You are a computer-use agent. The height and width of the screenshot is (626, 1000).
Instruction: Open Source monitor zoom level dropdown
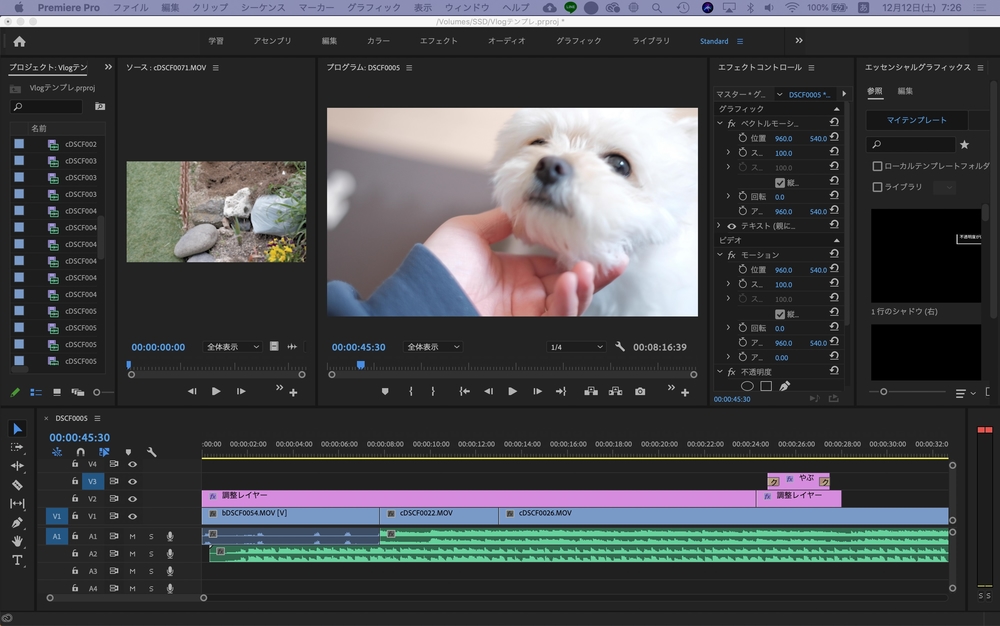click(x=232, y=347)
